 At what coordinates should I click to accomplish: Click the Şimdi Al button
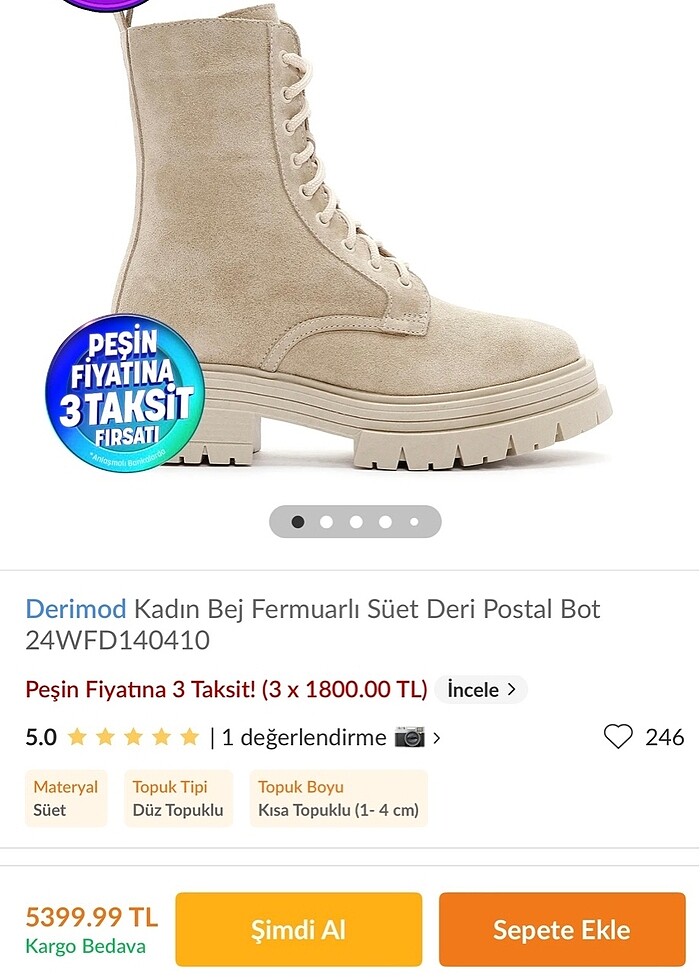point(299,929)
